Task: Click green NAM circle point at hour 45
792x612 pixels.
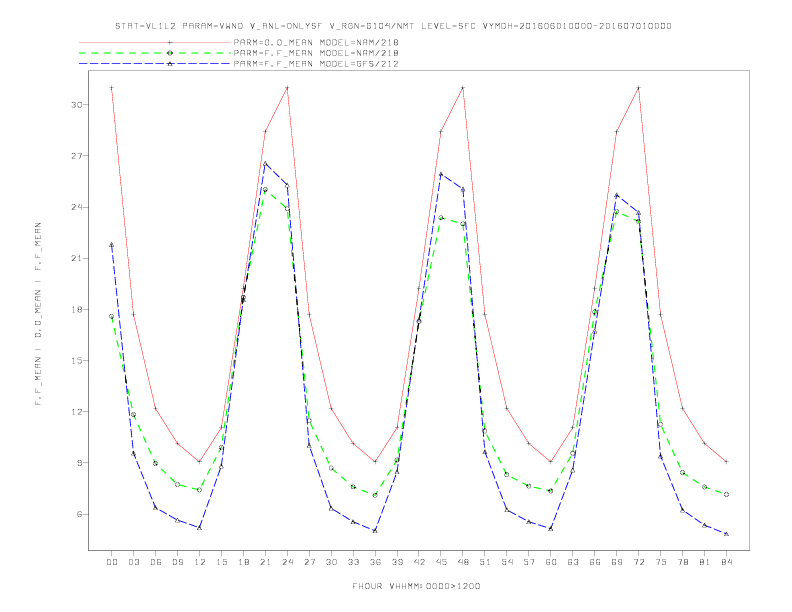Action: [441, 218]
